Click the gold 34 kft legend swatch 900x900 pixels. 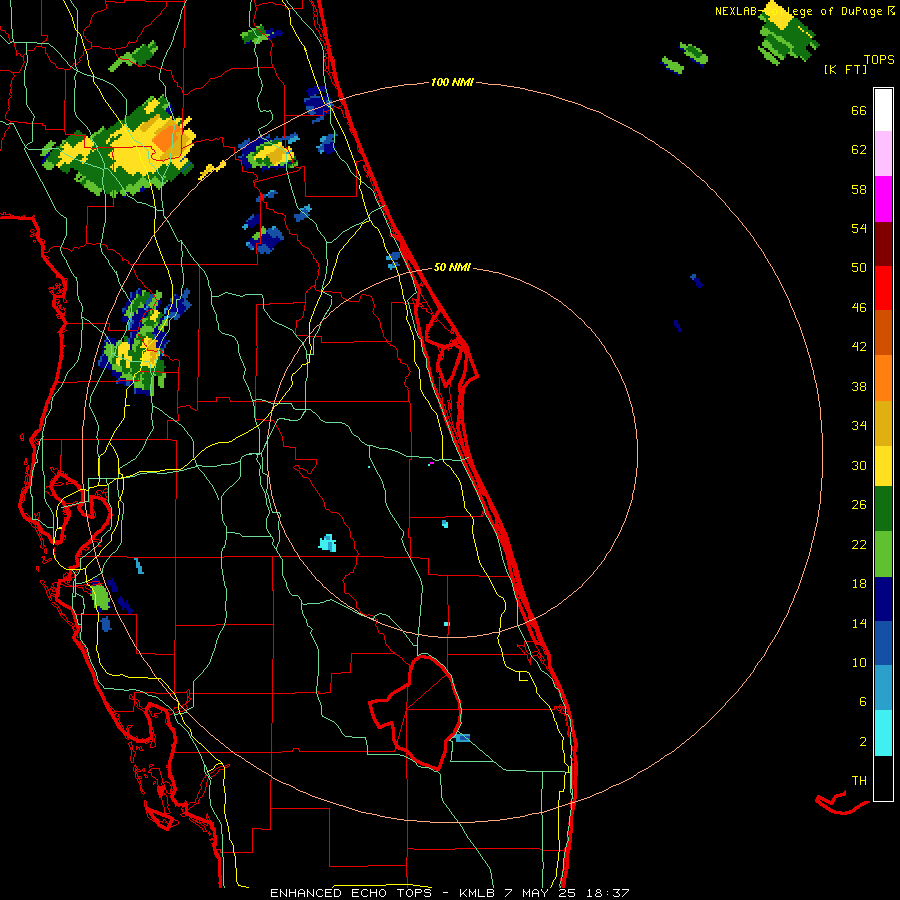coord(883,423)
